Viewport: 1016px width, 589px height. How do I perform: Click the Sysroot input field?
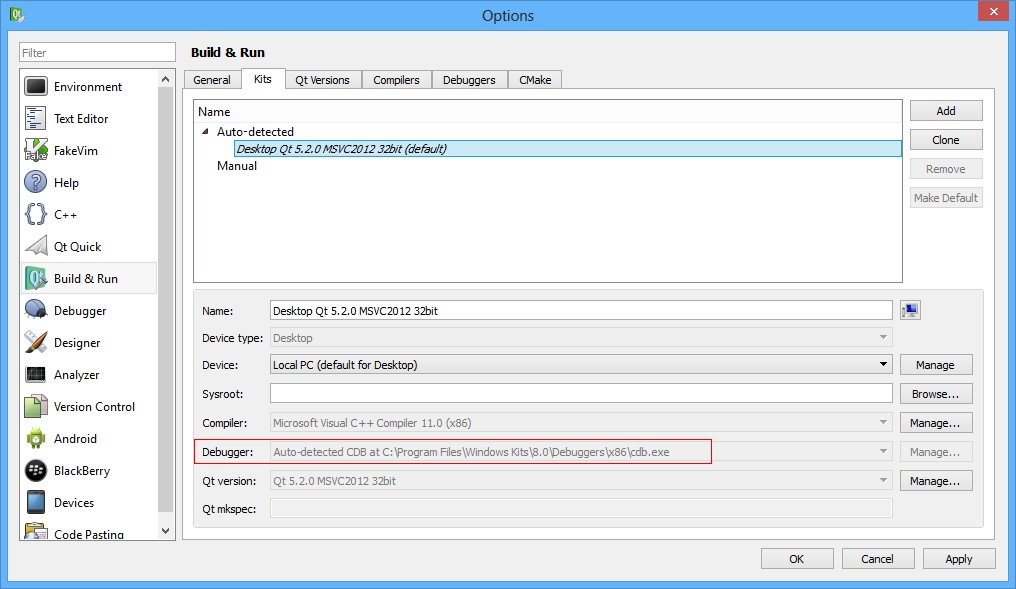point(581,393)
